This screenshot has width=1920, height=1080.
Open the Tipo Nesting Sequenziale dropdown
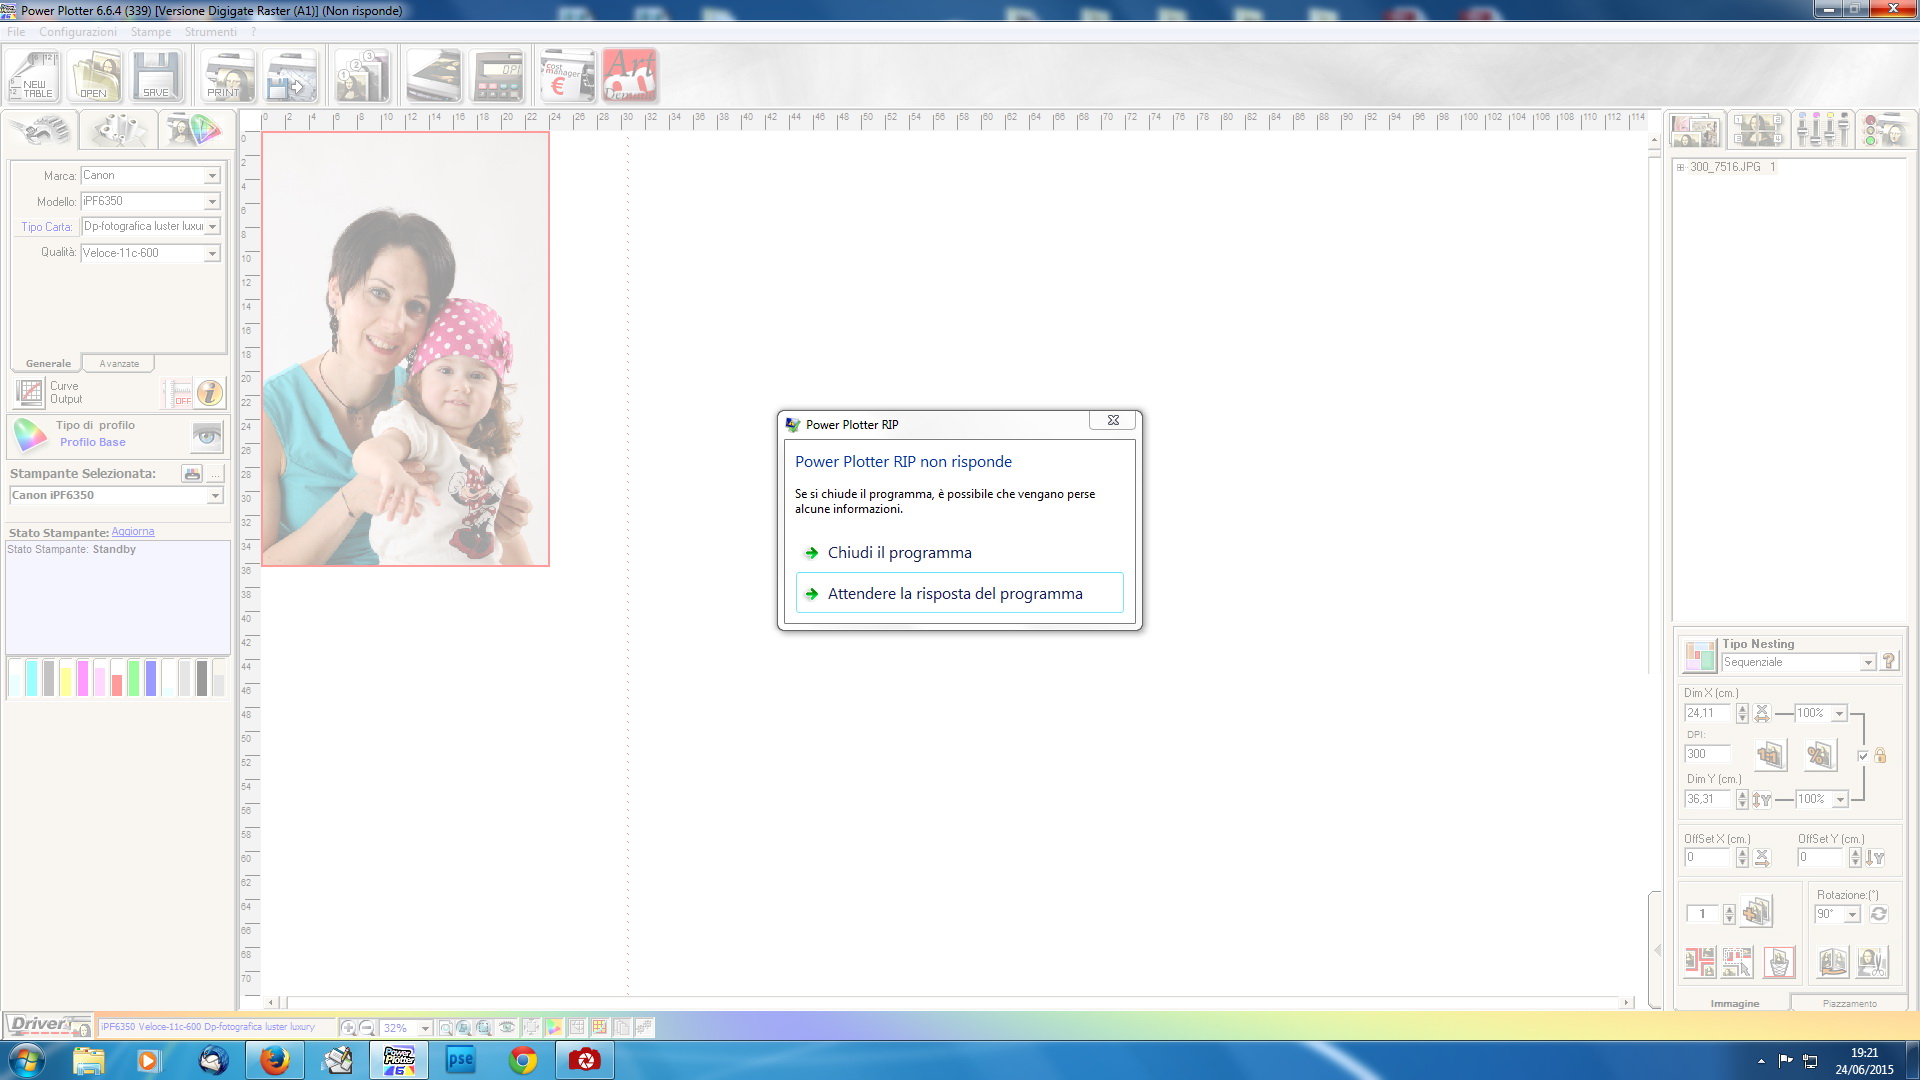1867,663
